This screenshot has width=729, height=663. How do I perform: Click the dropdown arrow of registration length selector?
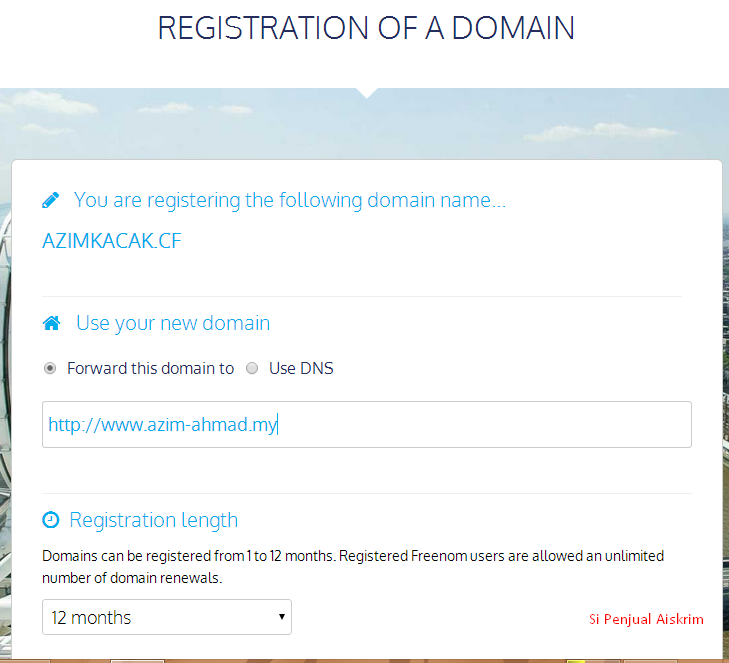point(282,617)
